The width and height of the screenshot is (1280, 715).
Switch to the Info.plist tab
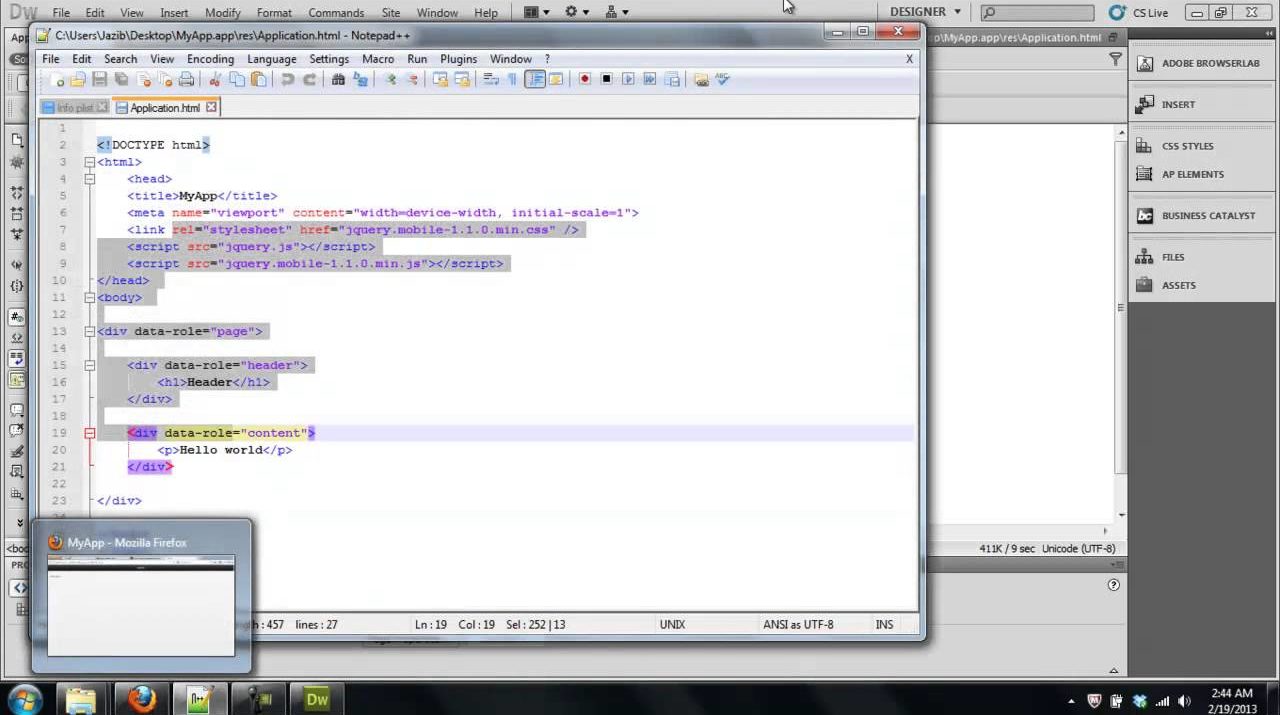pos(74,108)
